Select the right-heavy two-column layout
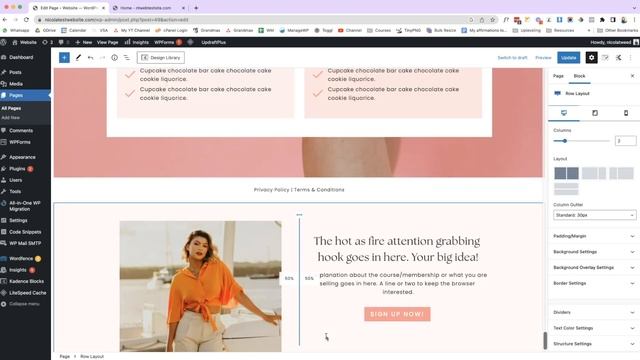The image size is (640, 360). coord(621,173)
